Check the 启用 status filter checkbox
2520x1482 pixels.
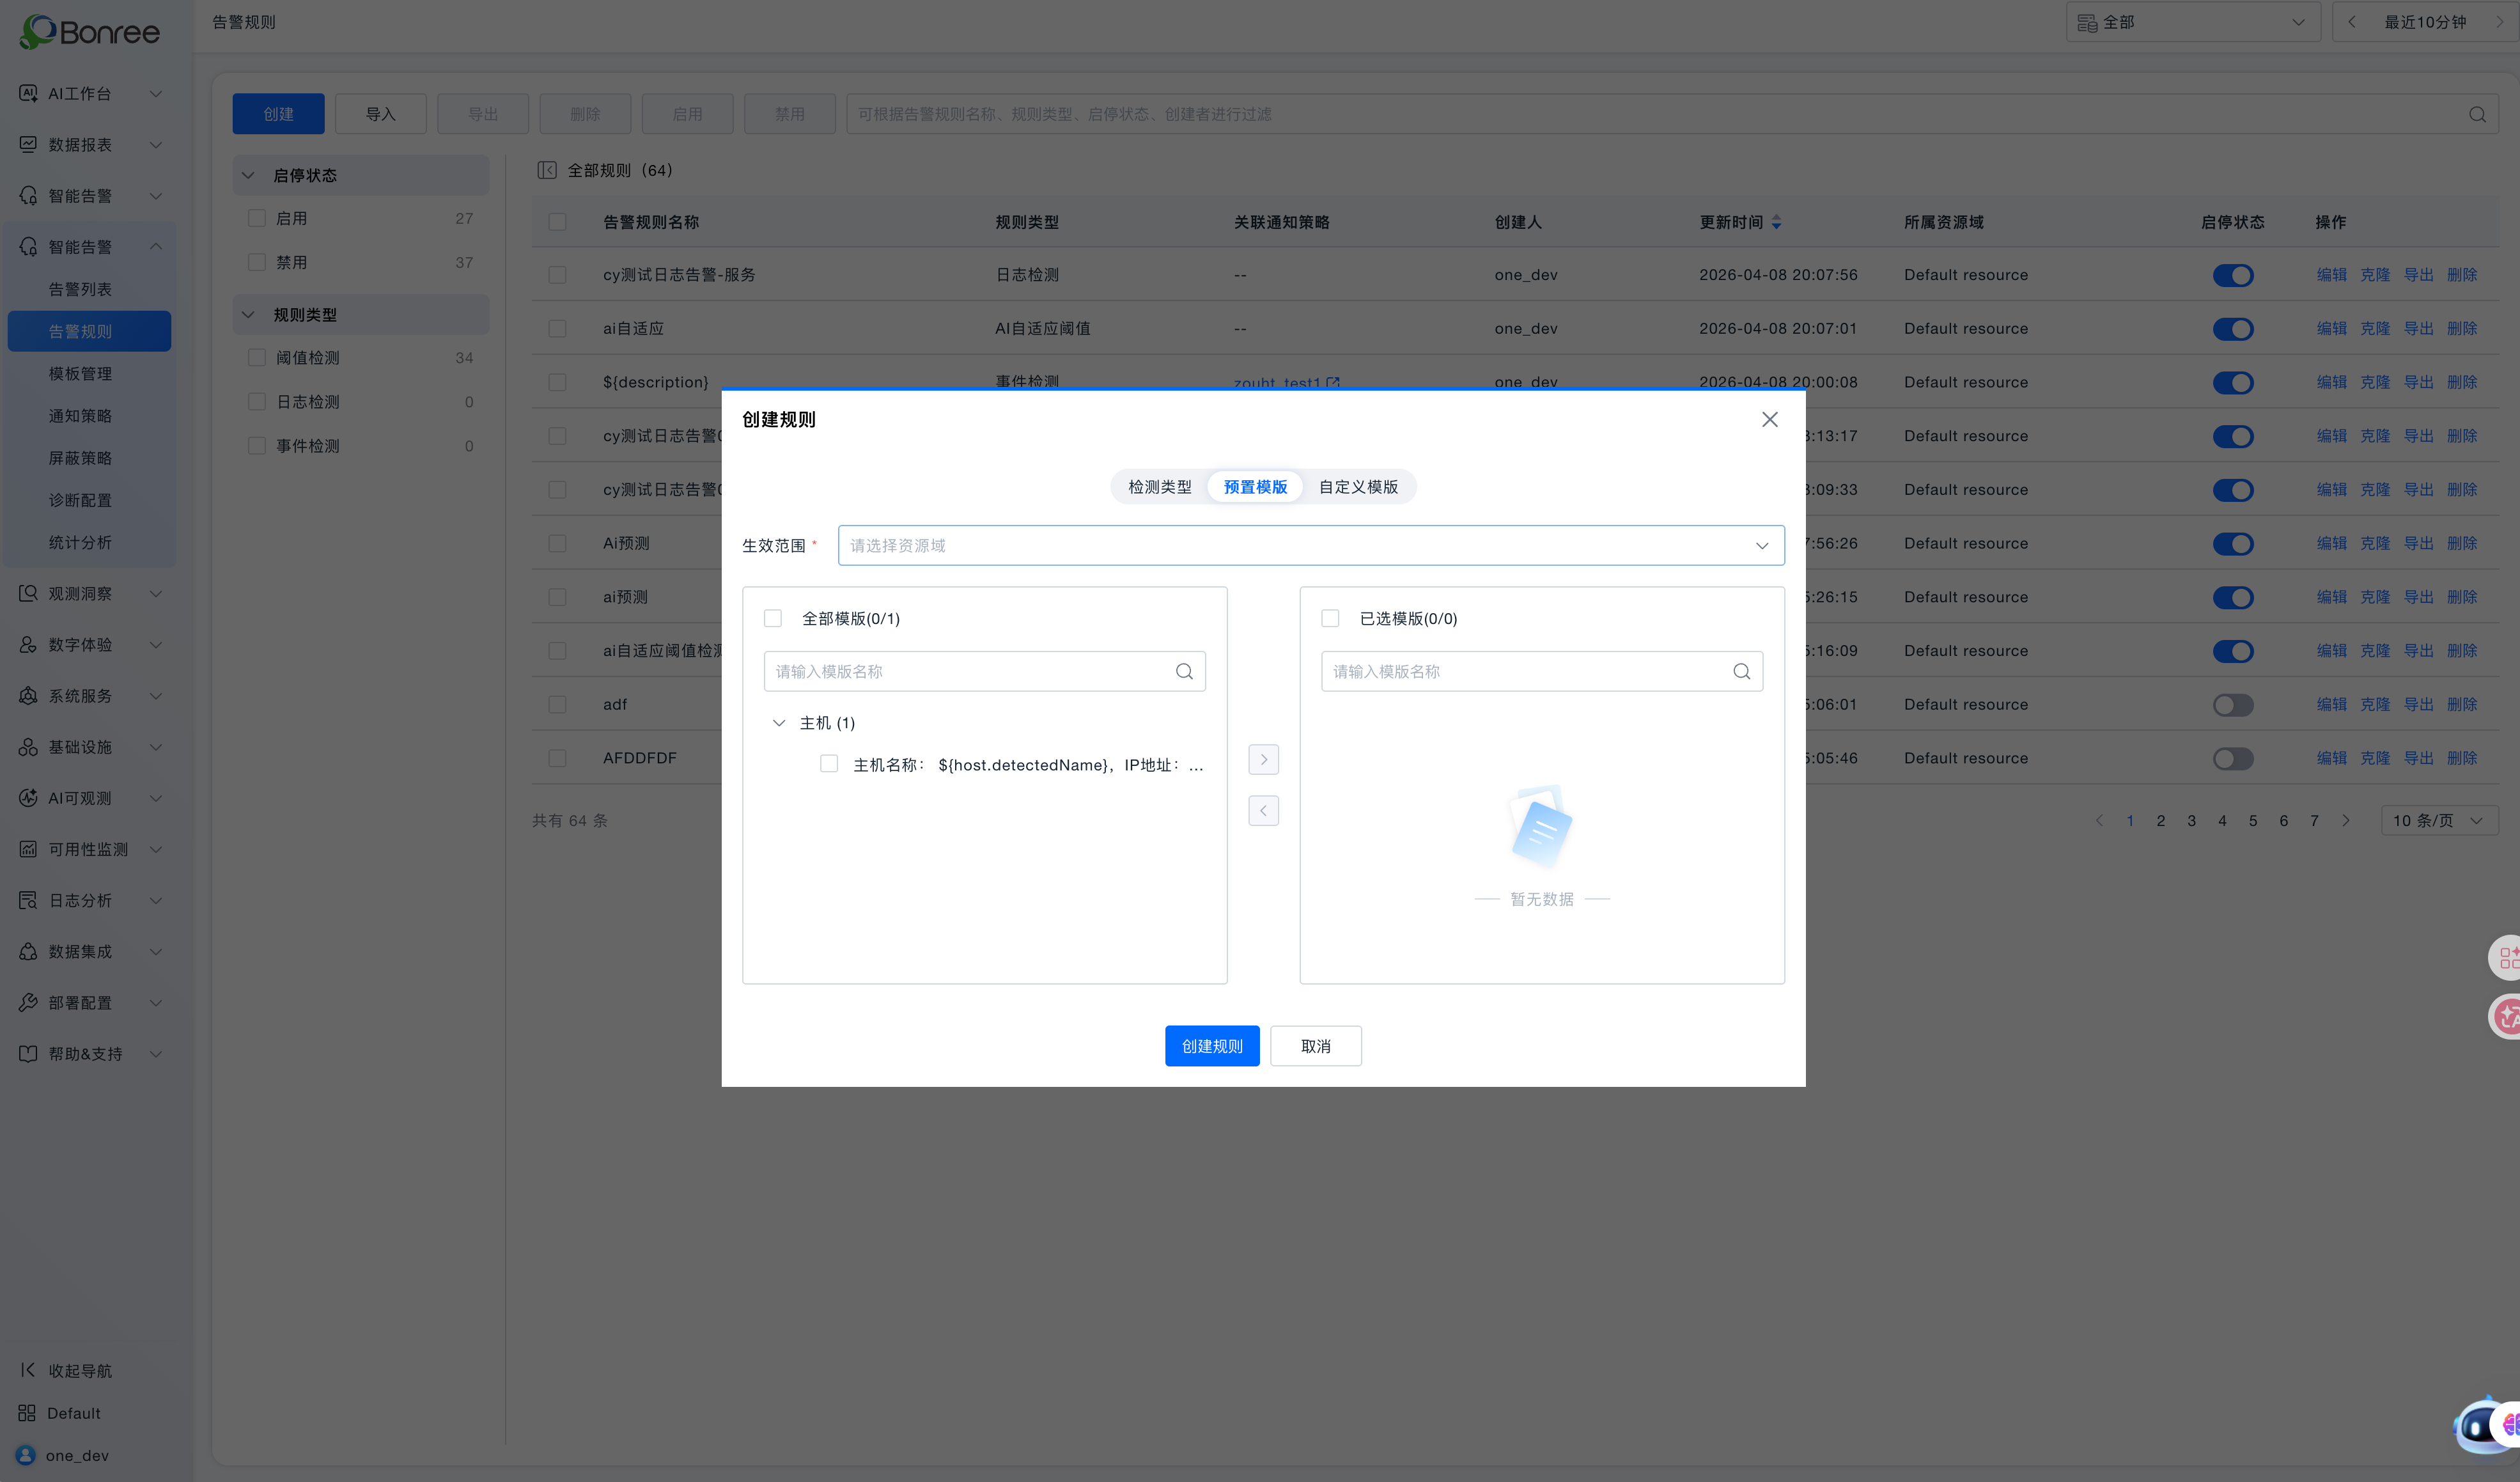tap(257, 218)
